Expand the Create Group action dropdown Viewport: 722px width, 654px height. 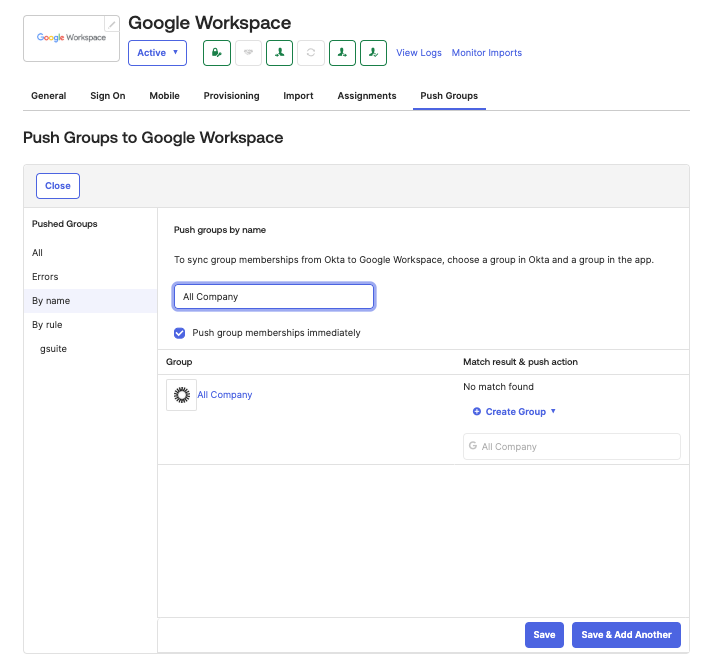tap(515, 412)
